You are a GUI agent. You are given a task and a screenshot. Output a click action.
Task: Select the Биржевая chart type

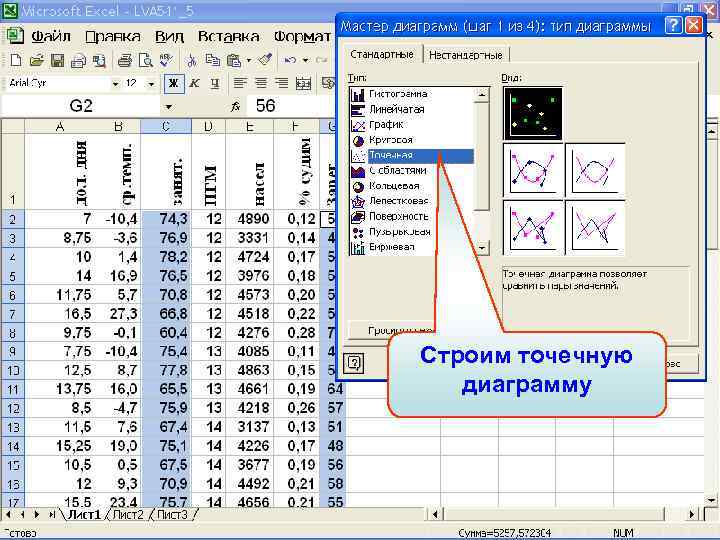[392, 247]
